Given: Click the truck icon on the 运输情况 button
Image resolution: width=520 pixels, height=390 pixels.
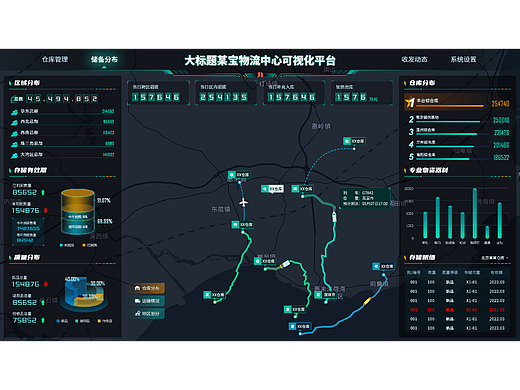Looking at the screenshot, I should point(137,301).
